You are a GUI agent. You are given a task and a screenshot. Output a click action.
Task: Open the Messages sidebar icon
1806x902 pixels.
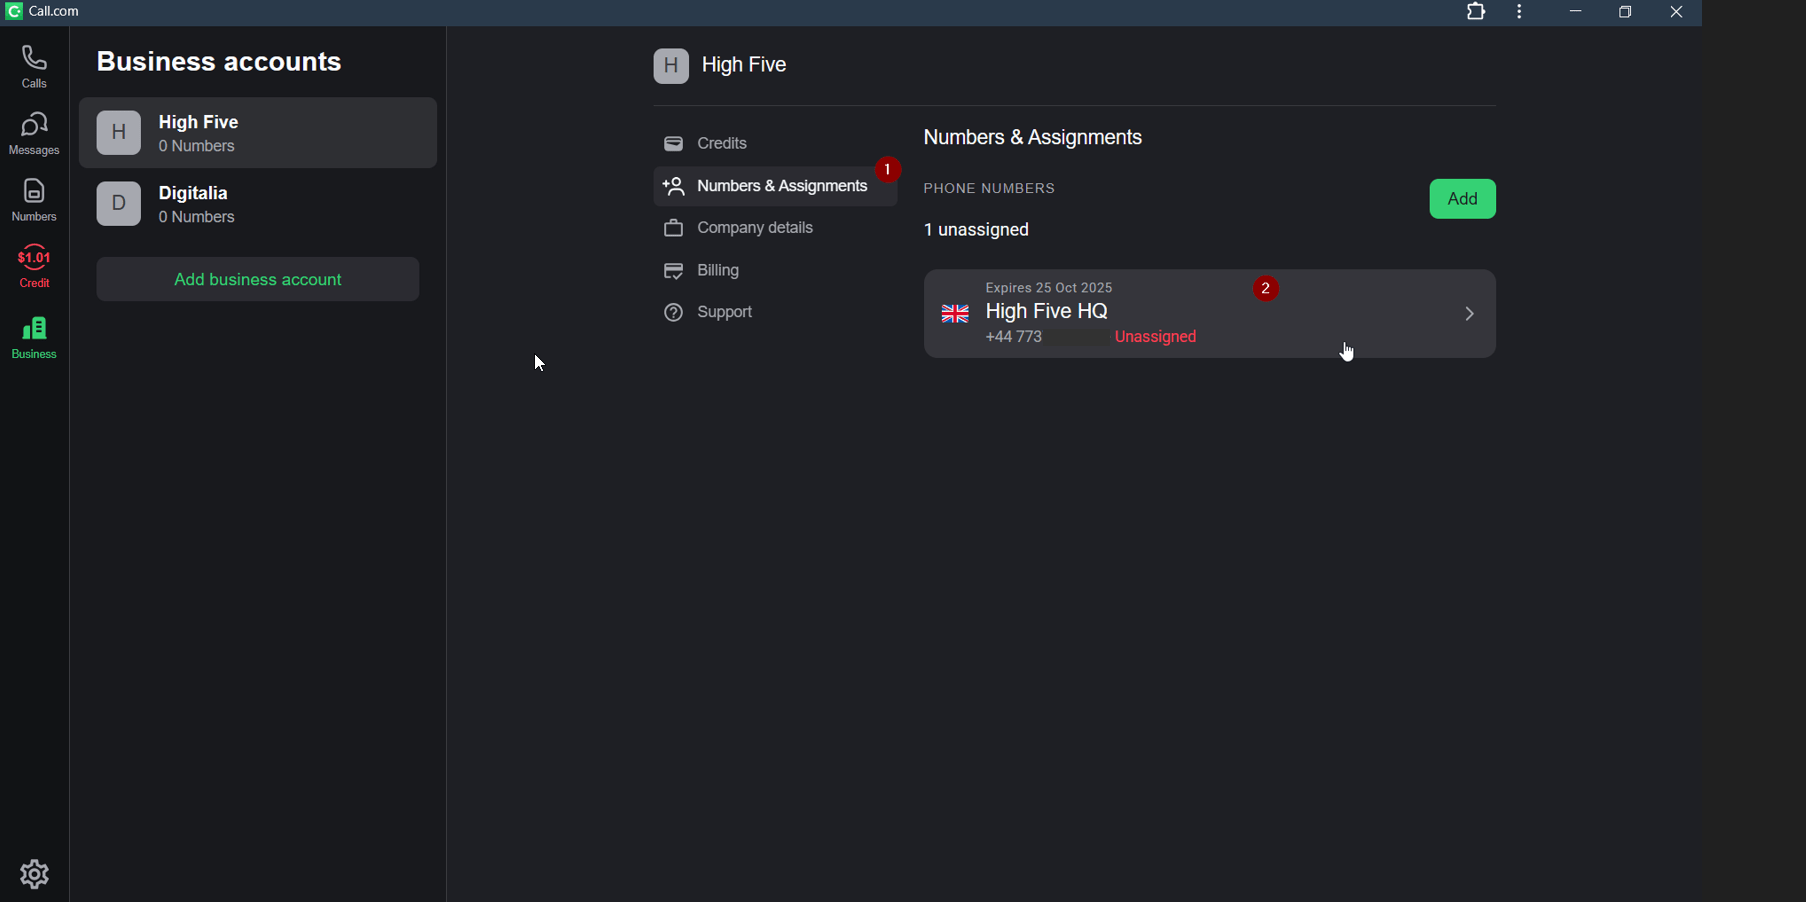(34, 134)
